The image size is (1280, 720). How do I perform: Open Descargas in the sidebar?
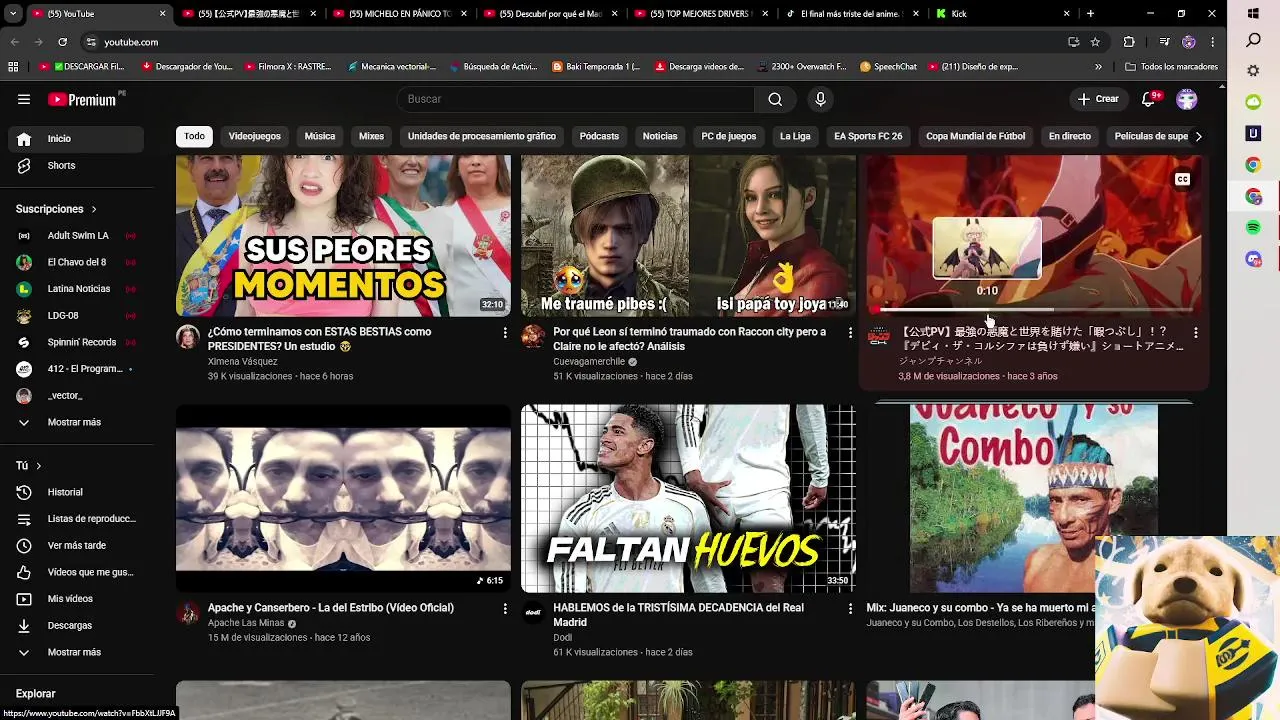(x=76, y=626)
